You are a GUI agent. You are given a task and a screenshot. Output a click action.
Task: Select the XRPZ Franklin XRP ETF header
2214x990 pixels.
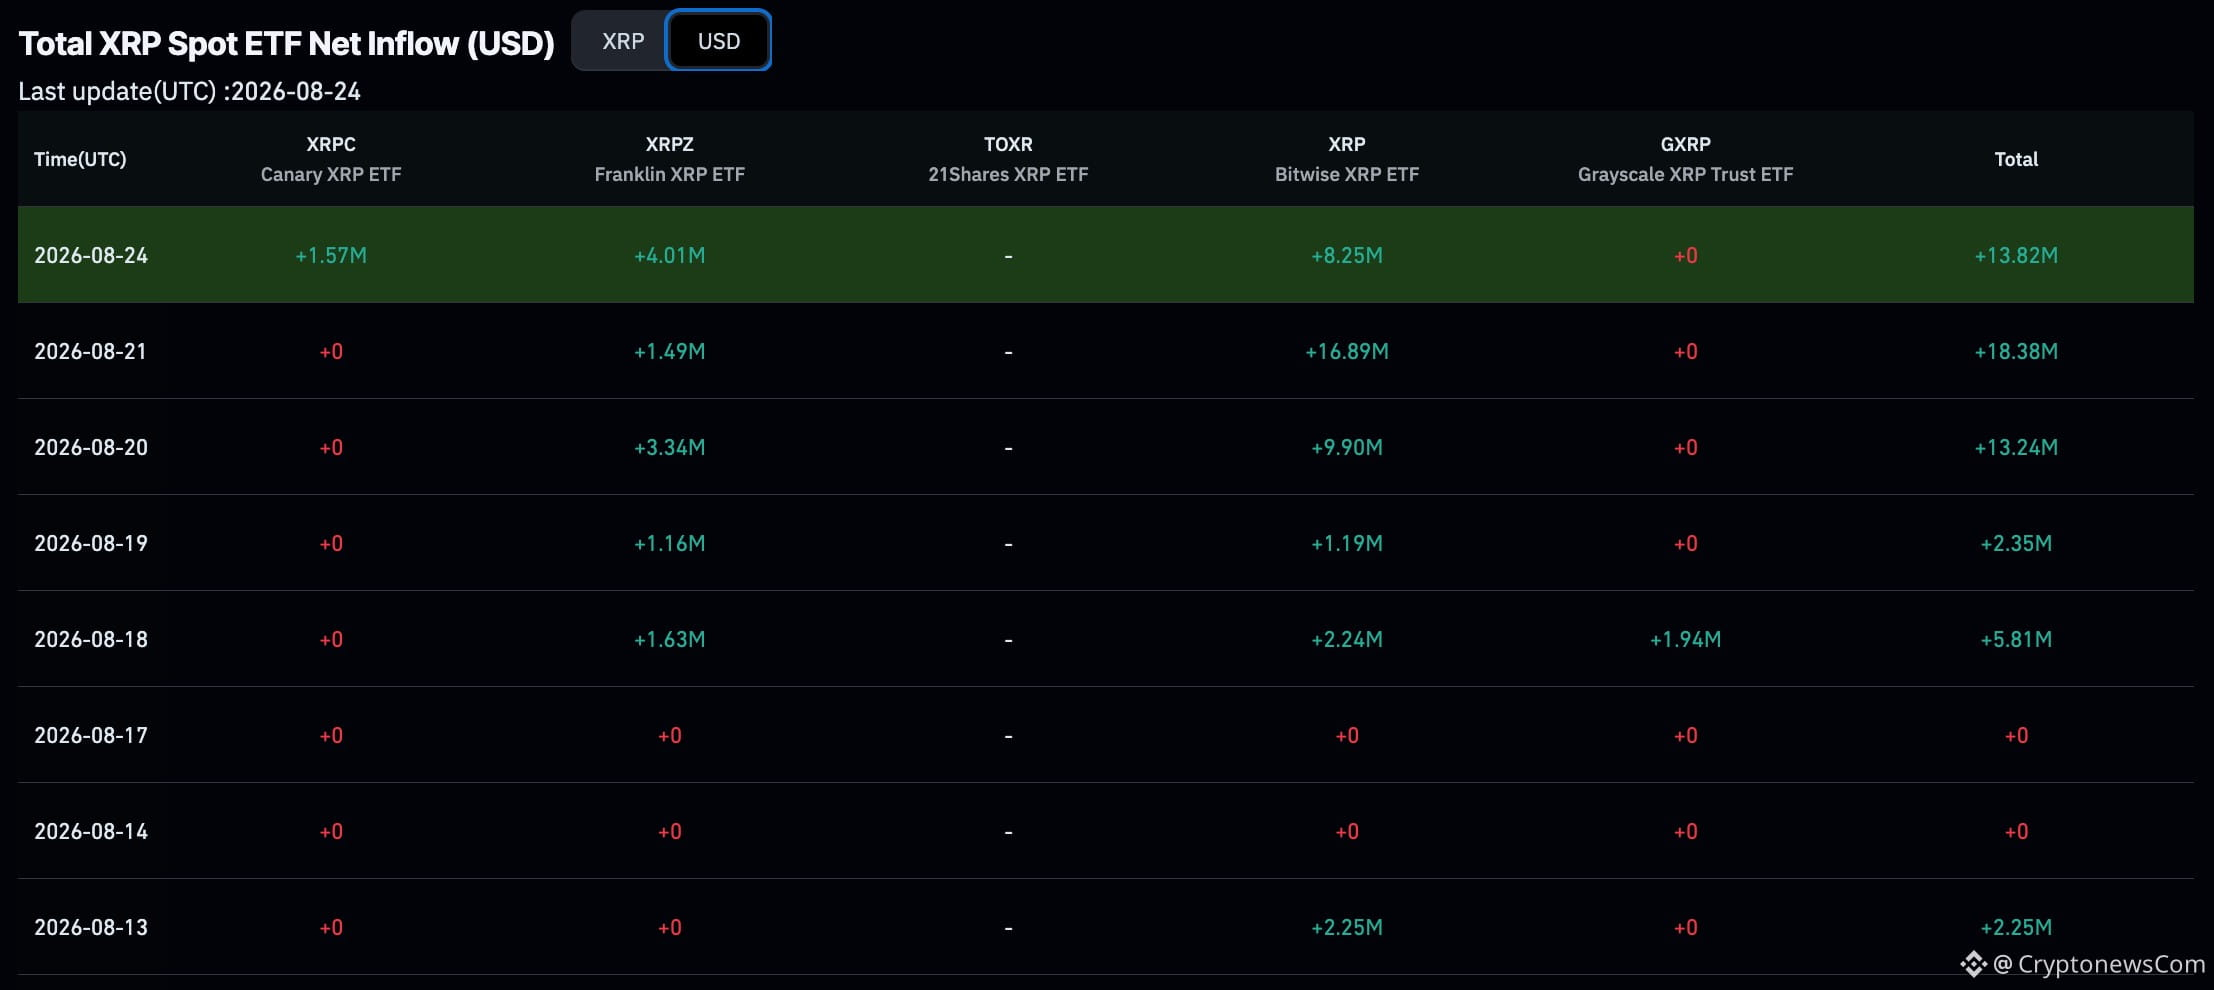(669, 159)
